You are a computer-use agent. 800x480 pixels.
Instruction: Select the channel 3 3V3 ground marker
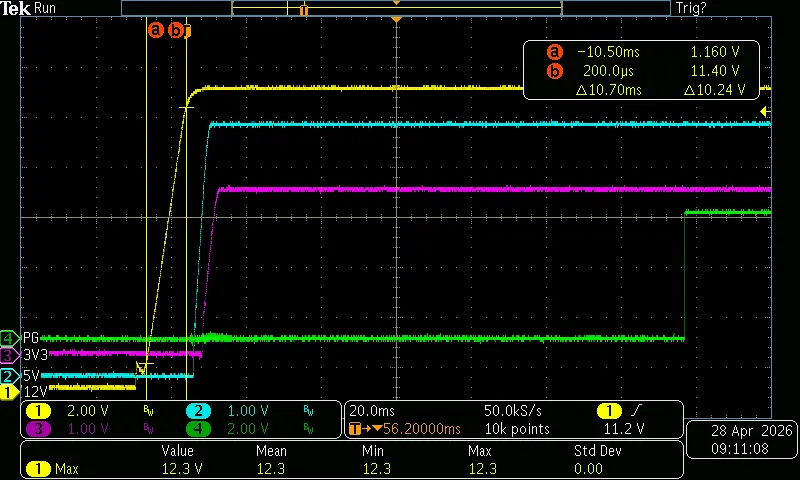pyautogui.click(x=9, y=355)
